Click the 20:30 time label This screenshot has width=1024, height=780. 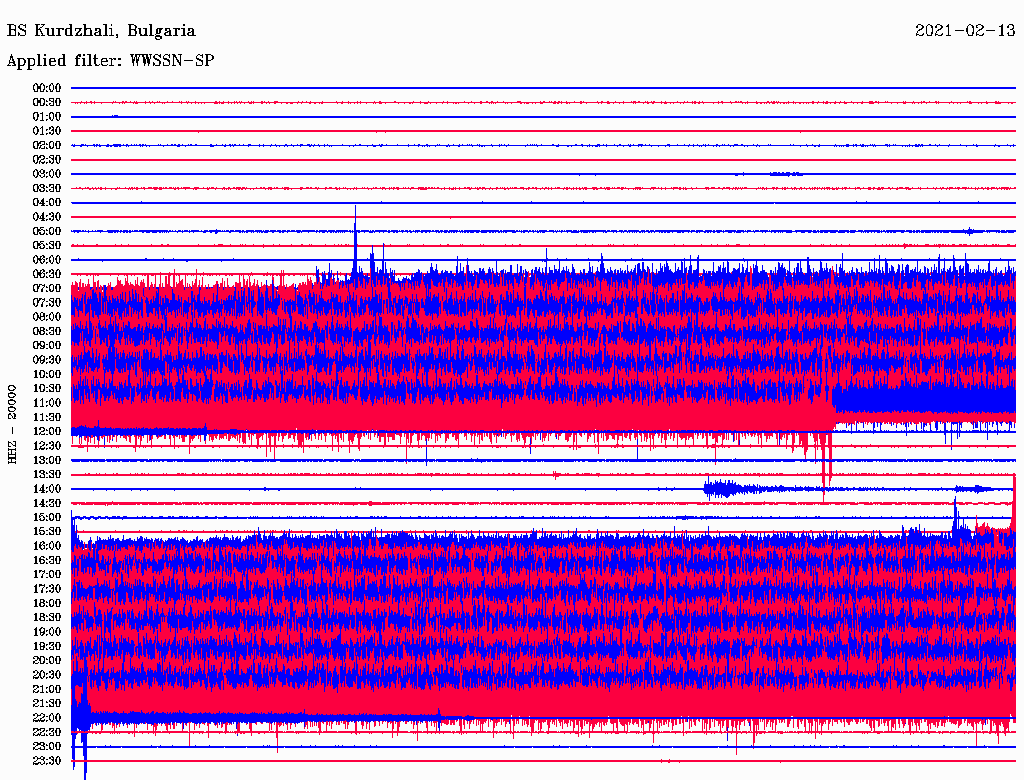click(47, 674)
